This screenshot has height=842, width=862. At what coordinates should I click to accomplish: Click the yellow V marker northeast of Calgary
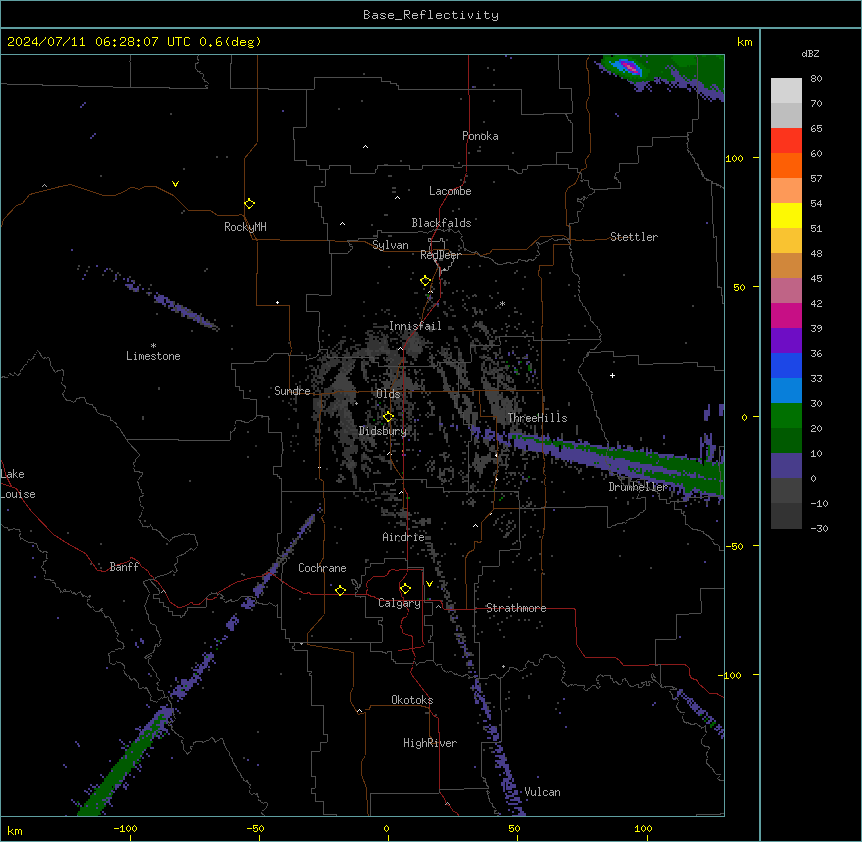[429, 584]
